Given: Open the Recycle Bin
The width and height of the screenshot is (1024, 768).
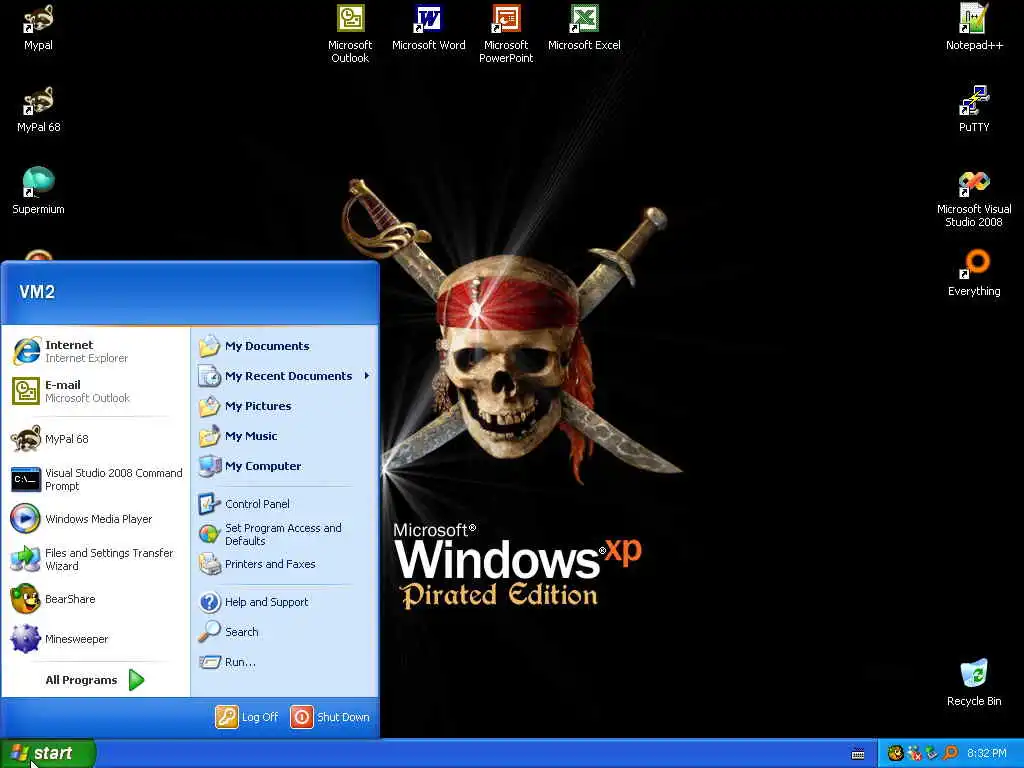Looking at the screenshot, I should (x=974, y=683).
